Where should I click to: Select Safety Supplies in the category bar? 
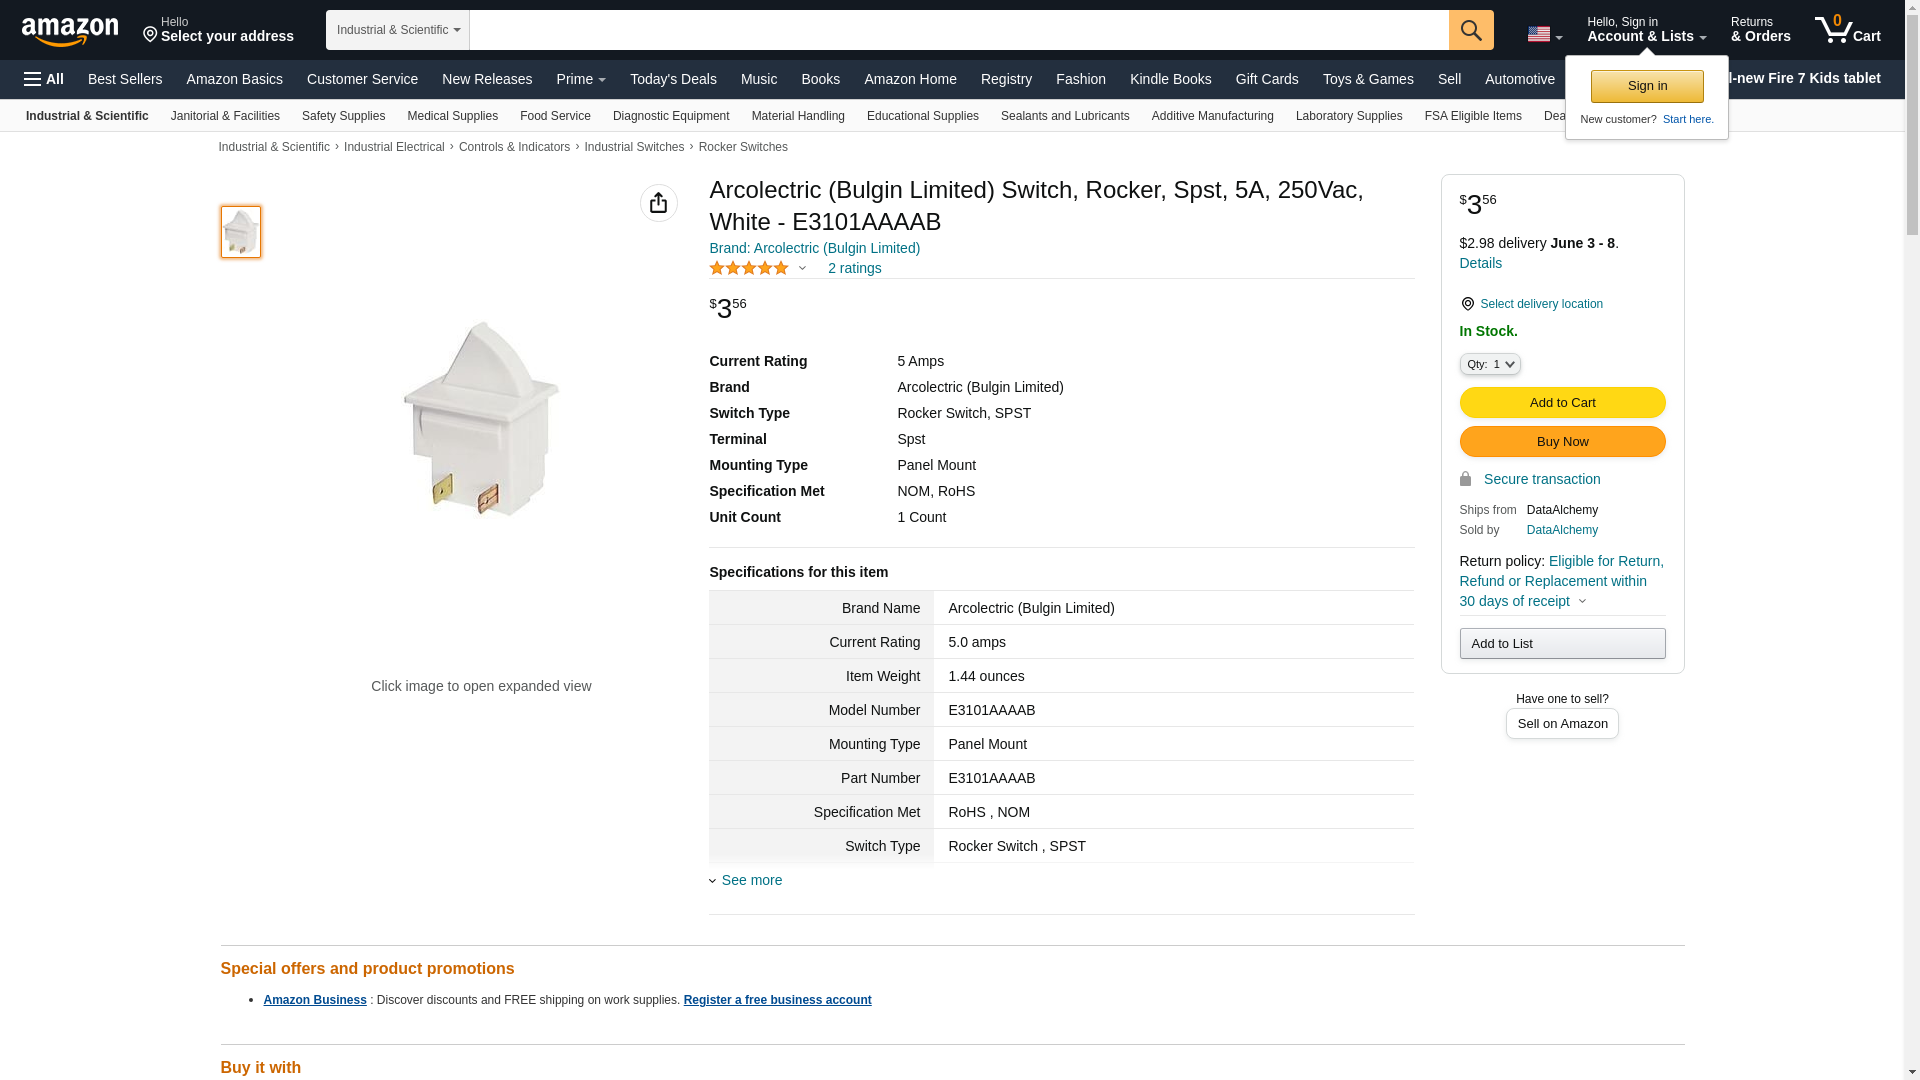343,116
